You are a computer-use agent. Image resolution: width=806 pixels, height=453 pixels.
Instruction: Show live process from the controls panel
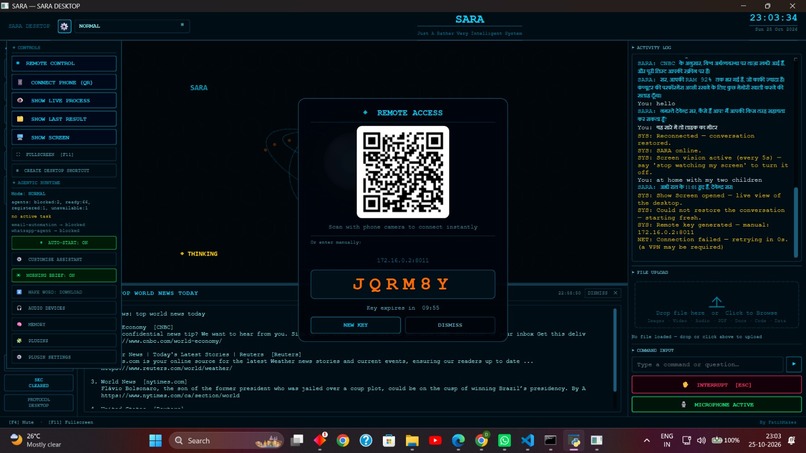pos(64,101)
